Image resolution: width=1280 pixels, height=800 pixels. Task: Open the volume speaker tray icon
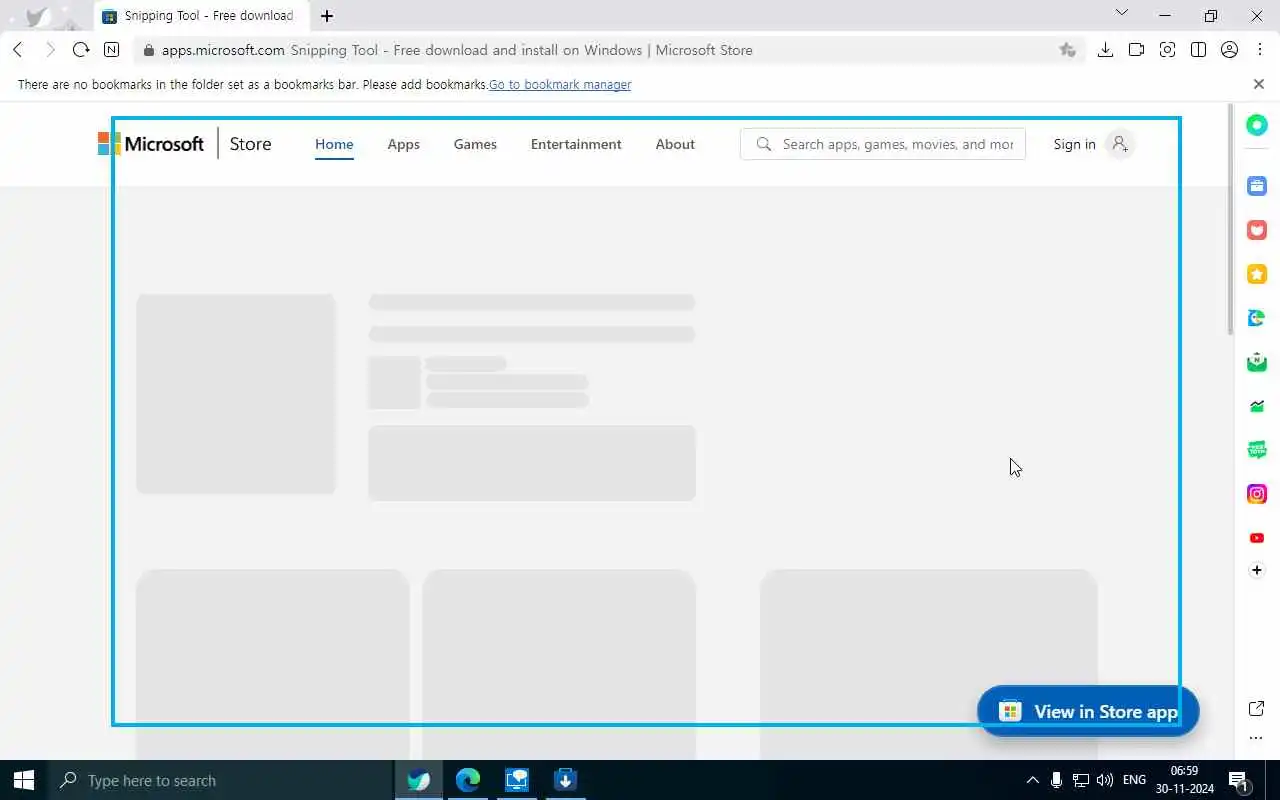(1105, 780)
